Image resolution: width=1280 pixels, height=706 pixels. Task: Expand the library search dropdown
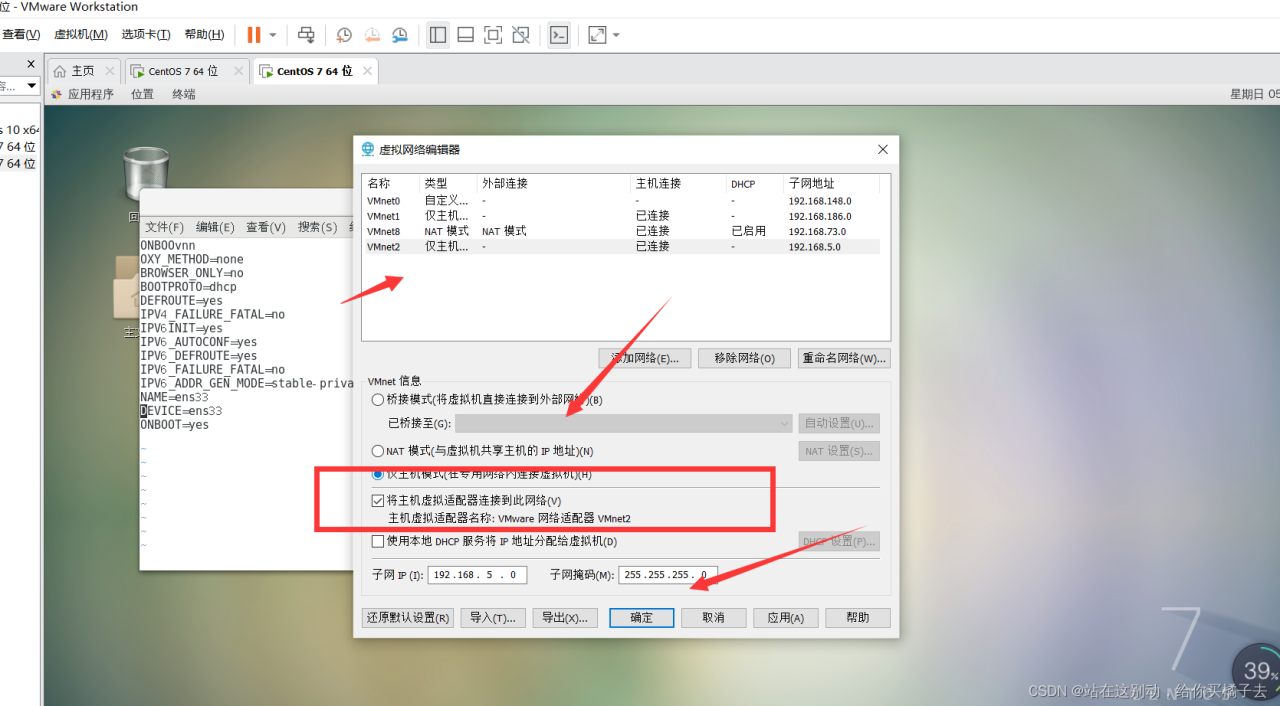point(31,86)
